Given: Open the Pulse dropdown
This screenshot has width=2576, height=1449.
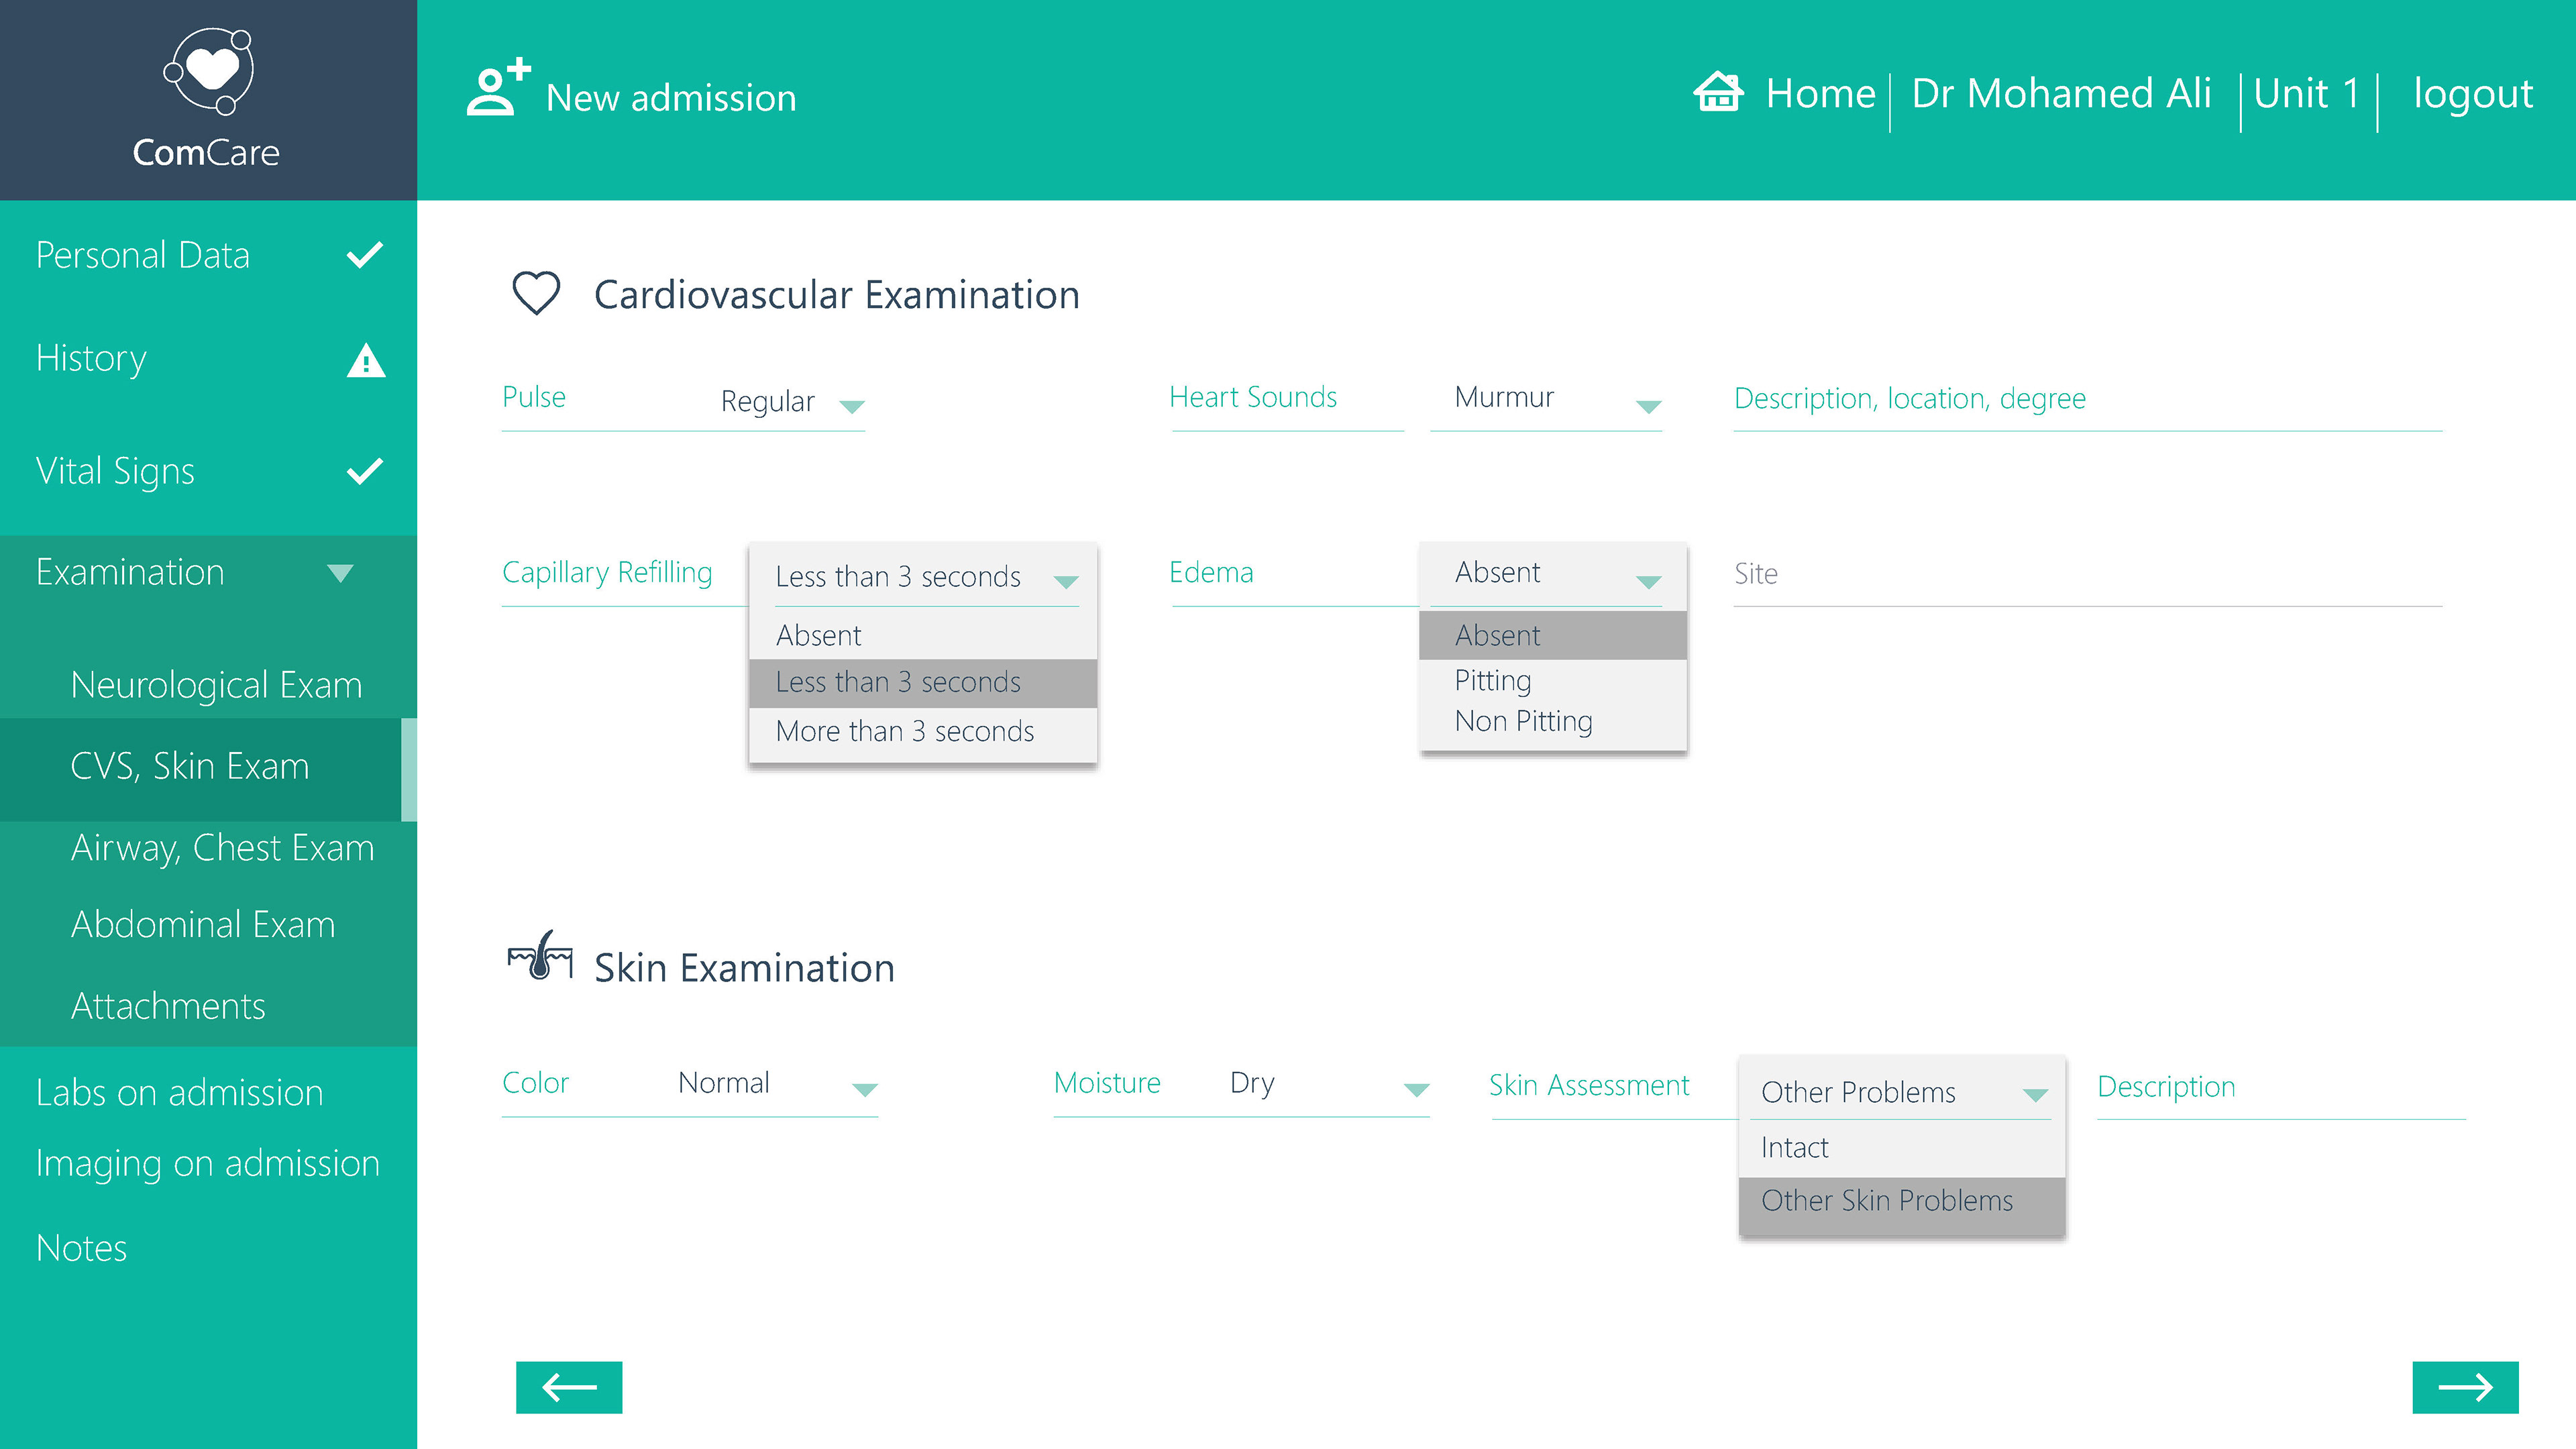Looking at the screenshot, I should 851,405.
